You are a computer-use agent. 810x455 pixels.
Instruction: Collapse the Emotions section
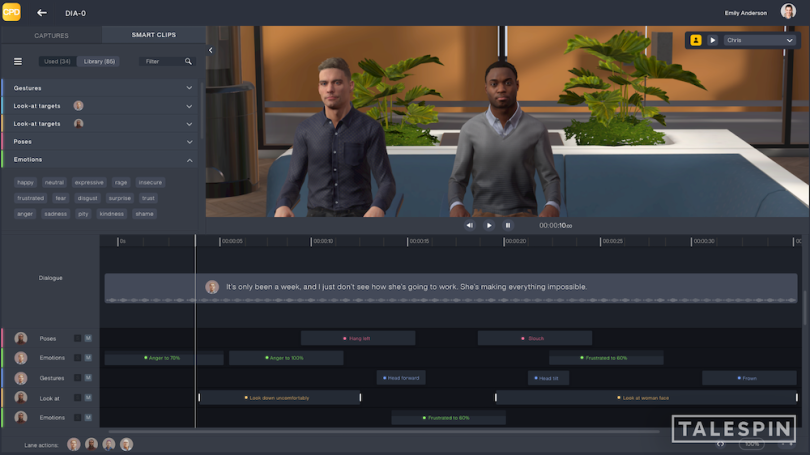[189, 160]
